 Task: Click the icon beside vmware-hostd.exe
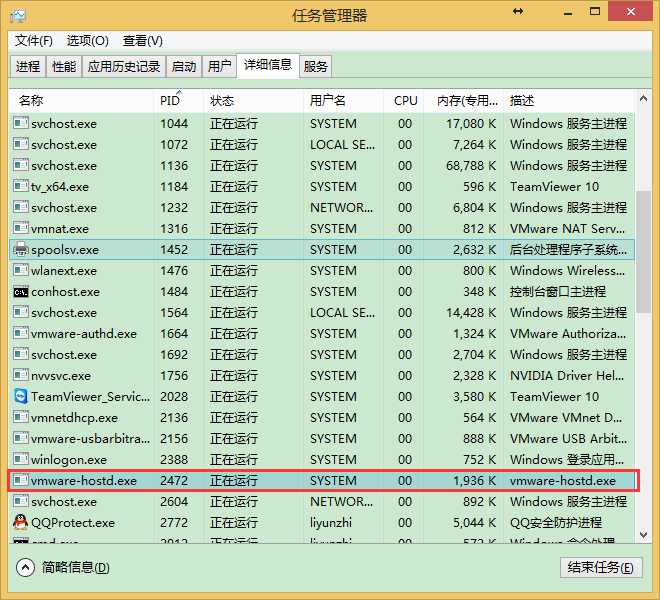[x=21, y=480]
